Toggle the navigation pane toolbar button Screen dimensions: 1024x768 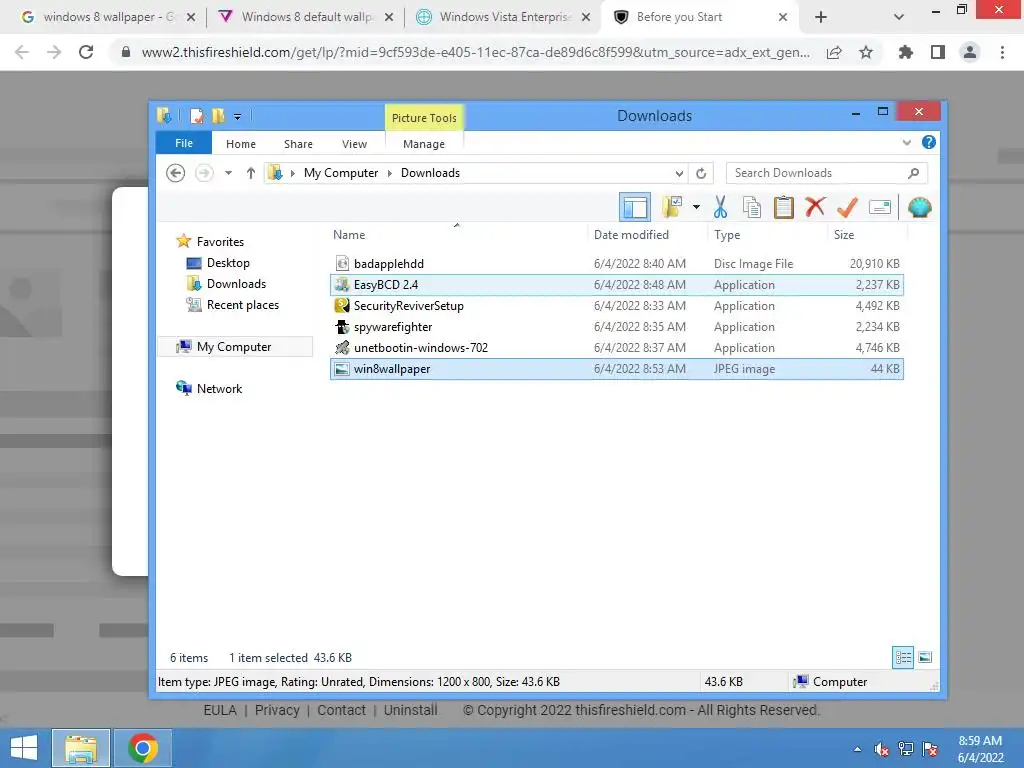(x=634, y=208)
